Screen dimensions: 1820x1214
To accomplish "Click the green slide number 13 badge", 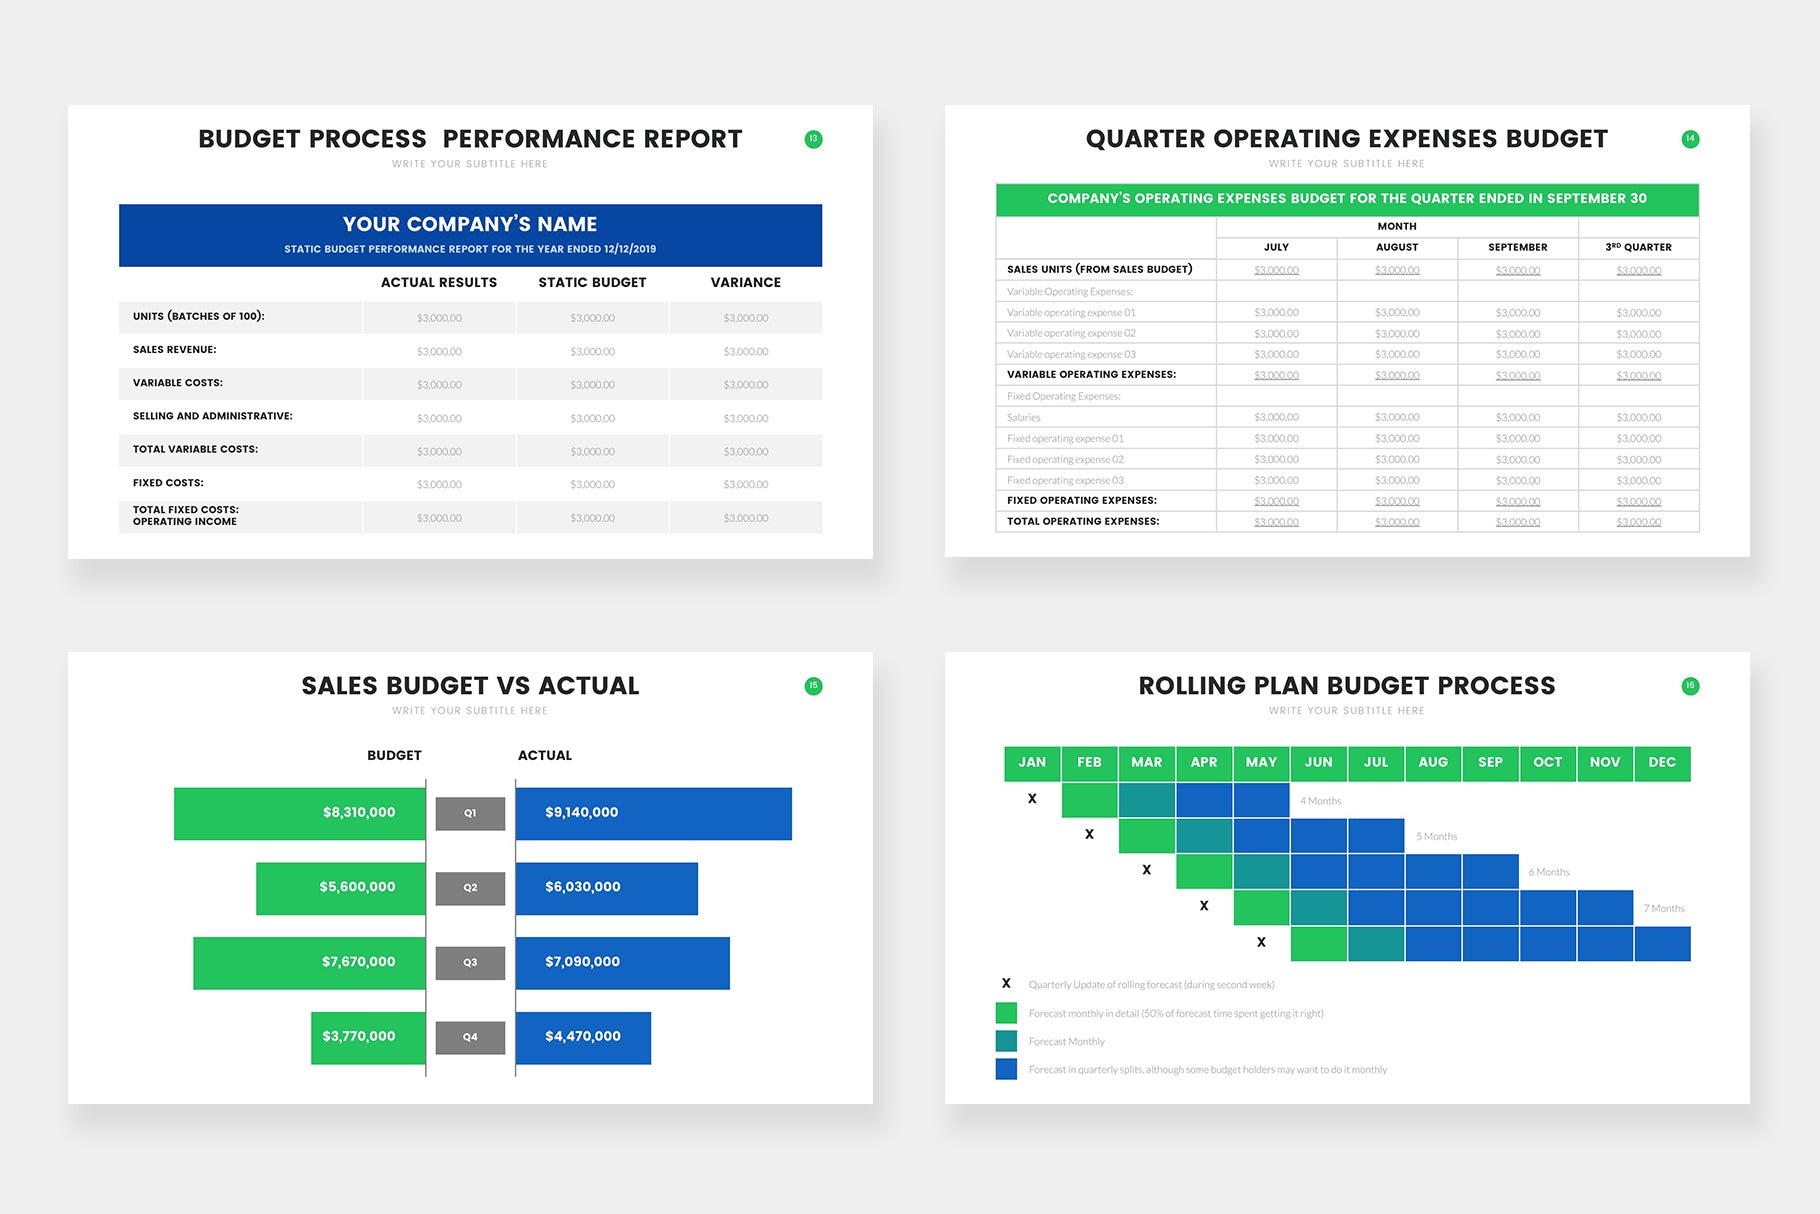I will click(813, 139).
